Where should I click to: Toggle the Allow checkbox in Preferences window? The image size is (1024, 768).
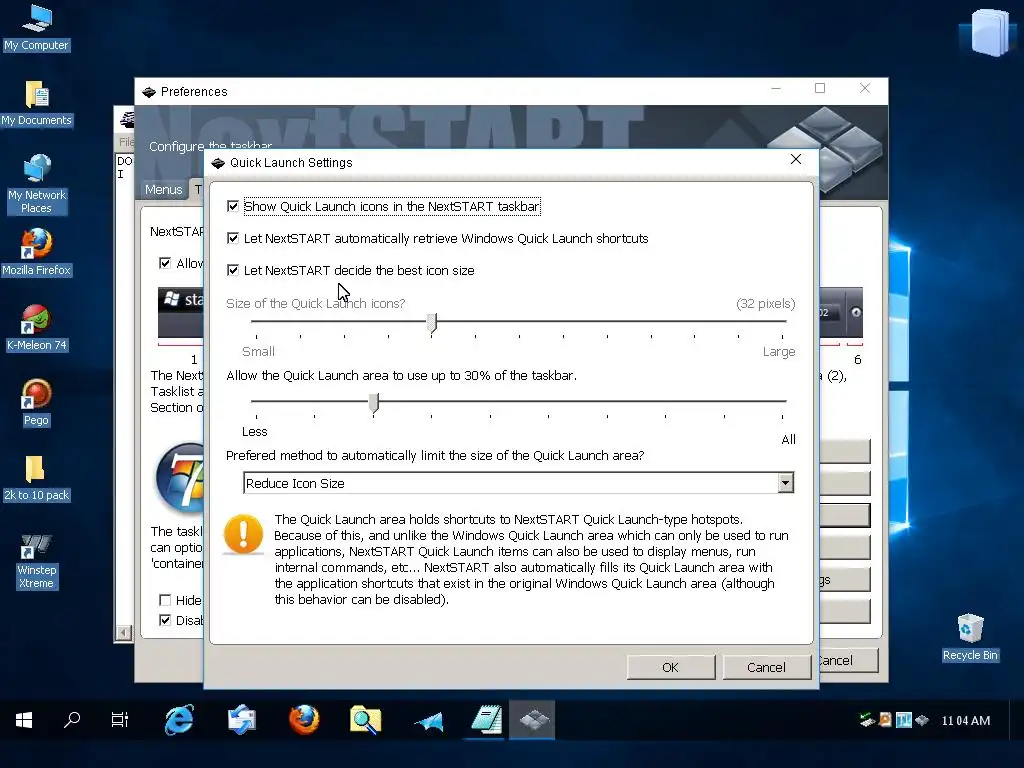tap(165, 263)
